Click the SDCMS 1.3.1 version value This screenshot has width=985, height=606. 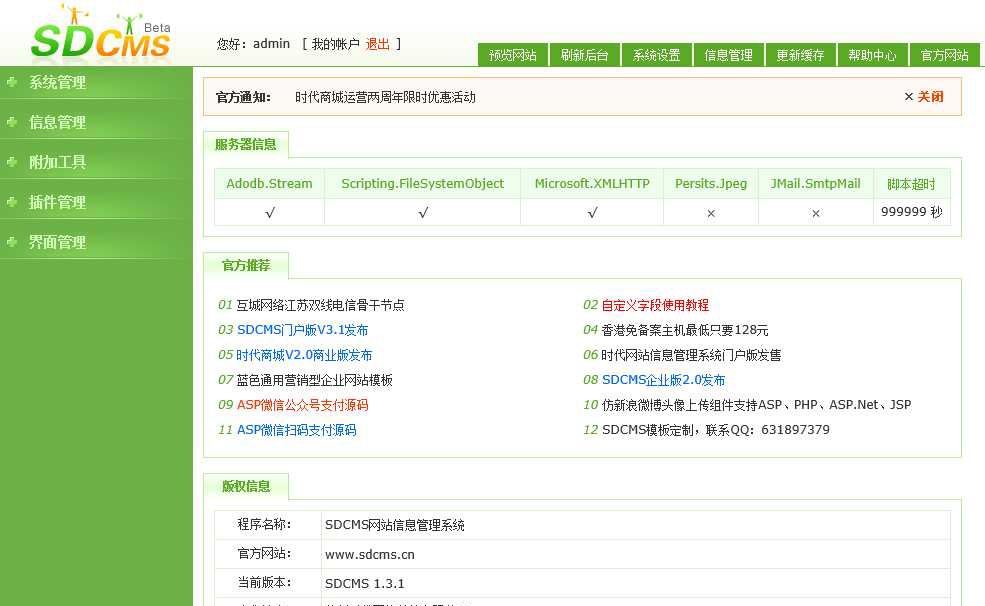click(364, 583)
